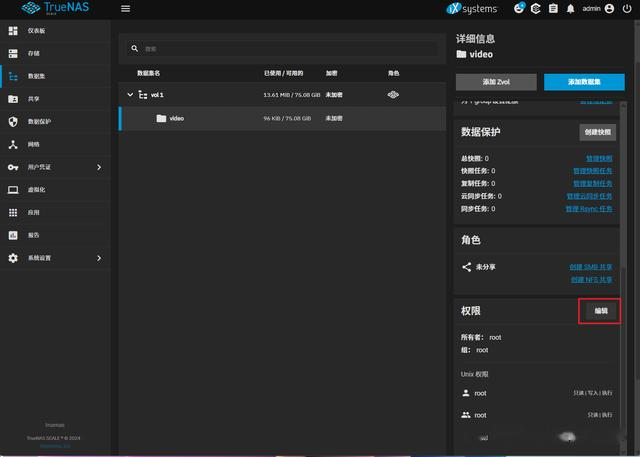Click the 创建 NFS 共享 link
640x457 pixels.
[591, 280]
